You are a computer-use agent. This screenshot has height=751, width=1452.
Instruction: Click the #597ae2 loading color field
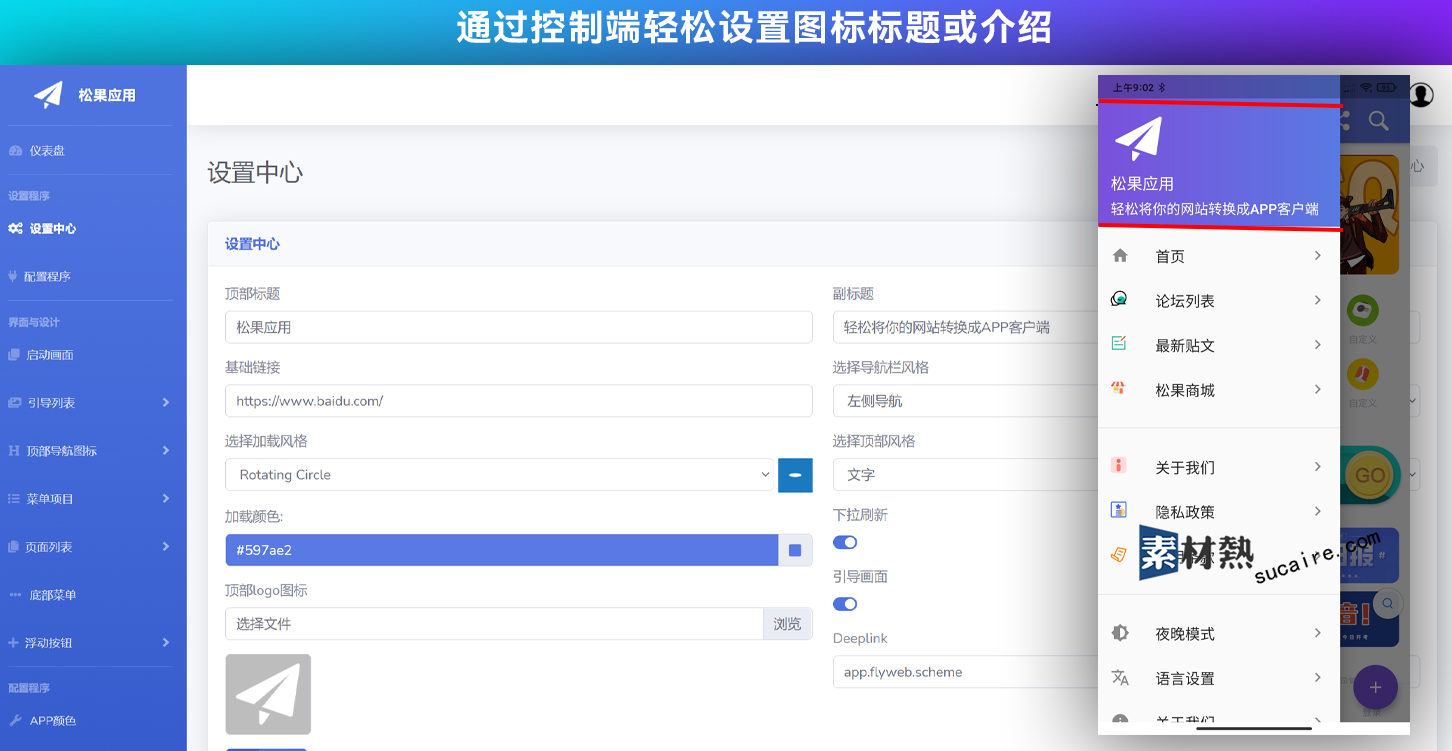(501, 550)
